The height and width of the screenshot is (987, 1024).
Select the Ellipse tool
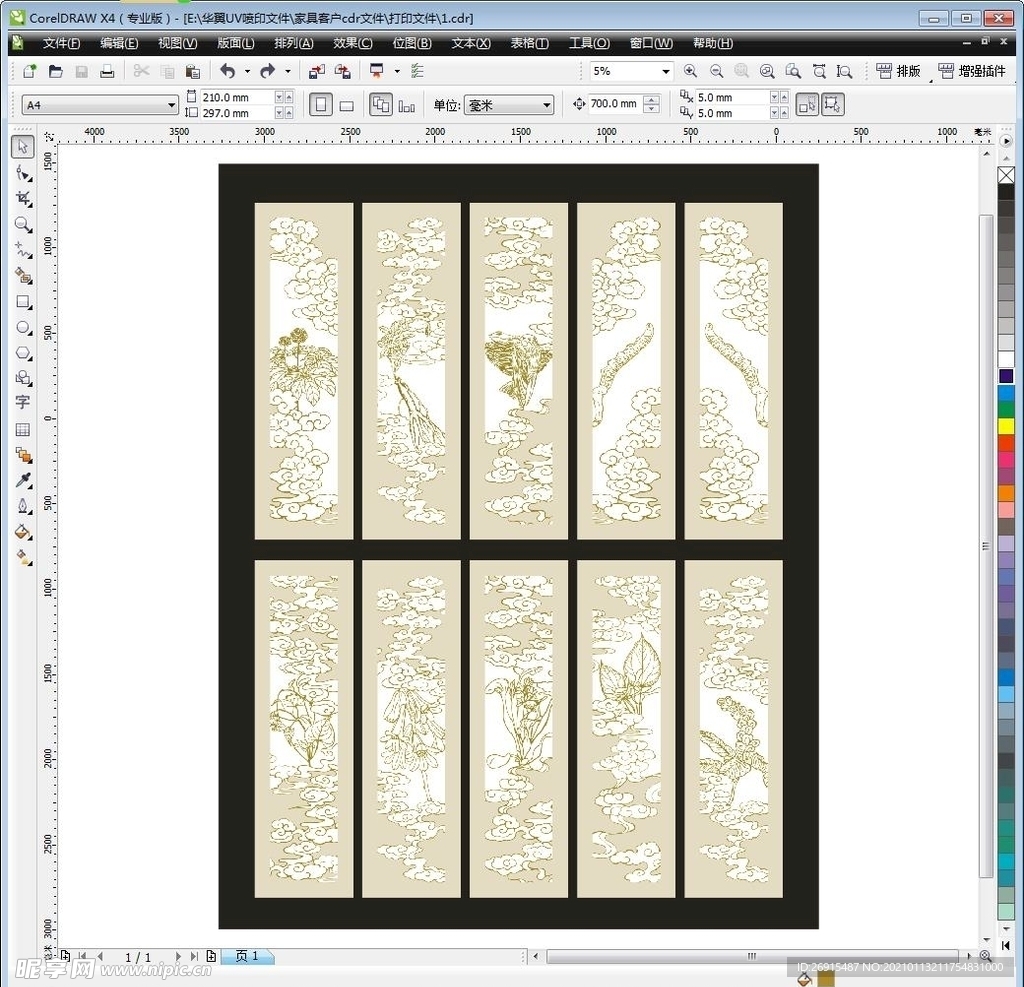[23, 328]
